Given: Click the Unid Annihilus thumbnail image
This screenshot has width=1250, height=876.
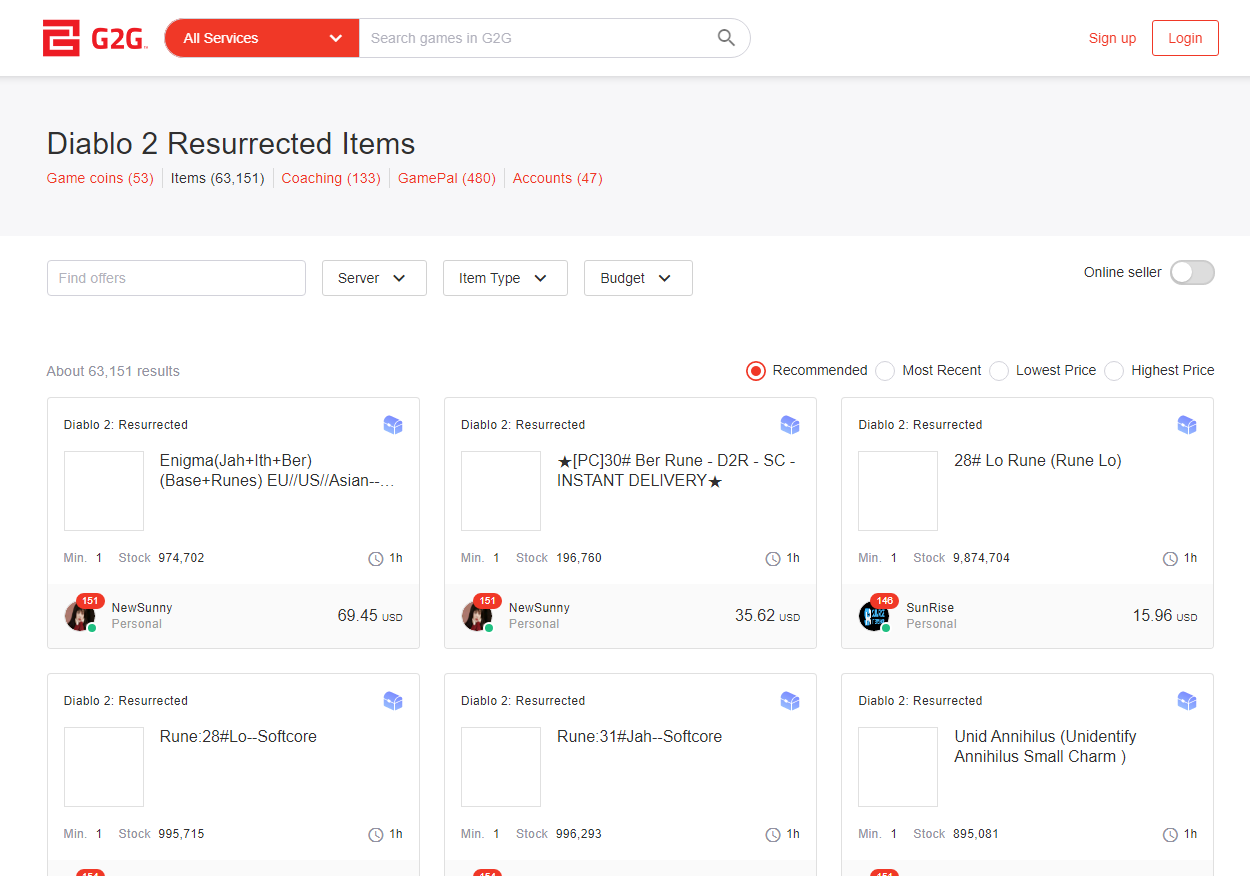Looking at the screenshot, I should coord(898,767).
